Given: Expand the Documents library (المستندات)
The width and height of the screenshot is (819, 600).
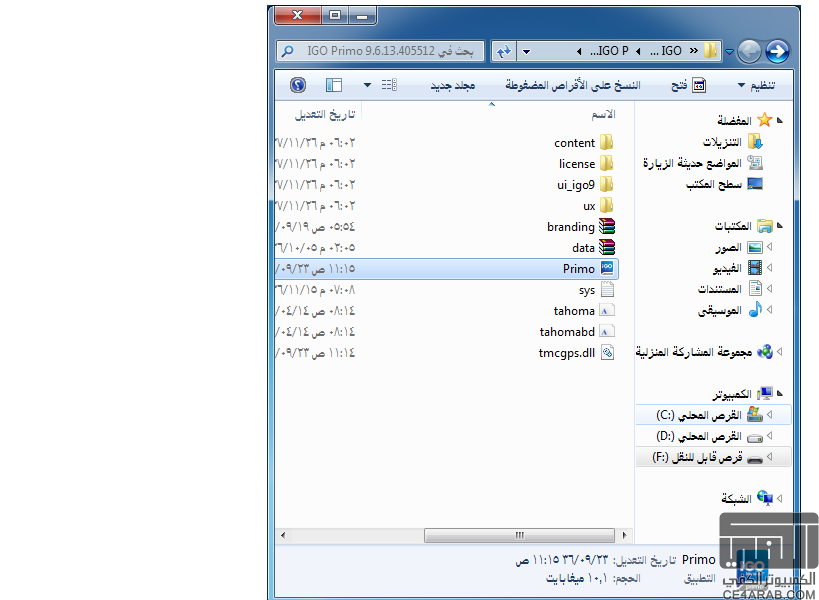Looking at the screenshot, I should click(x=770, y=289).
